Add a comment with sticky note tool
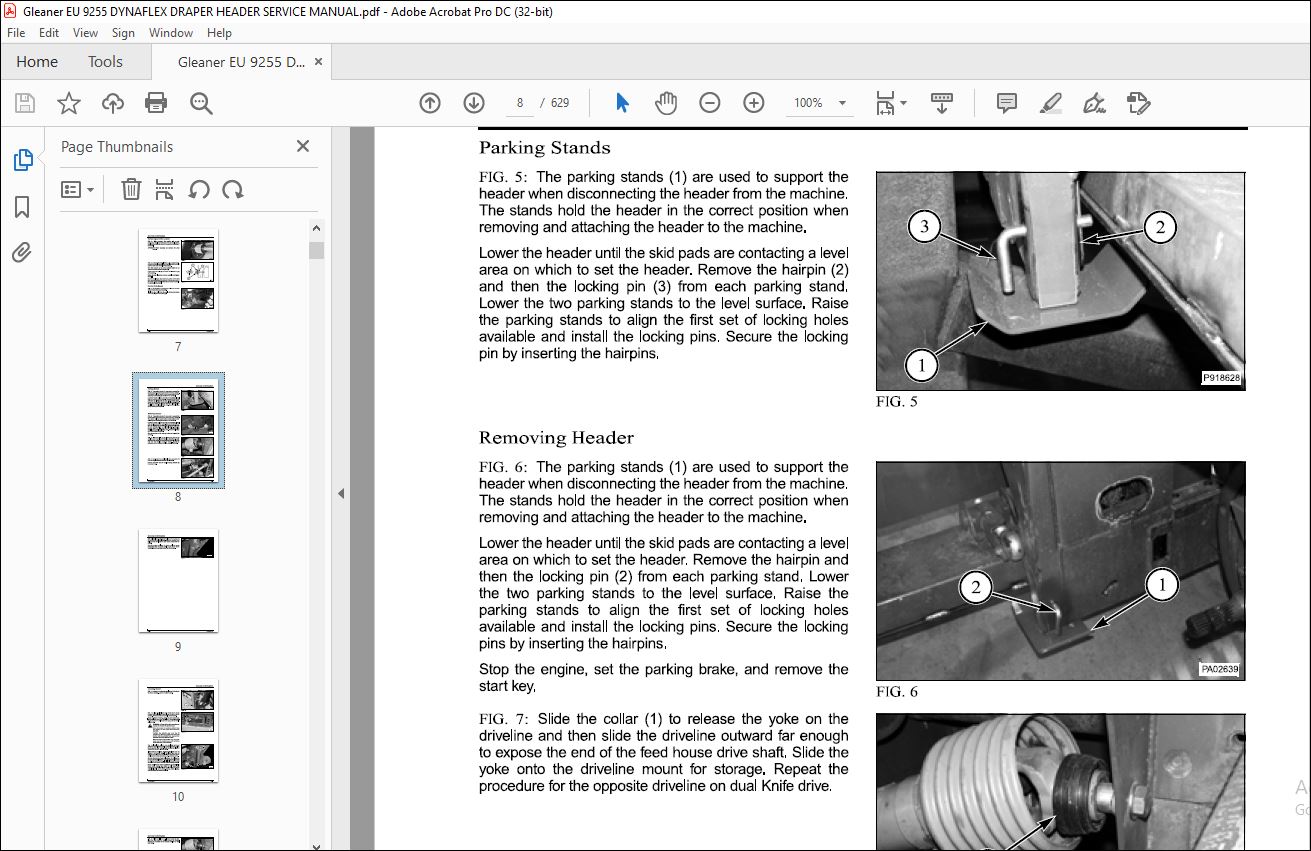This screenshot has height=851, width=1311. point(1007,103)
